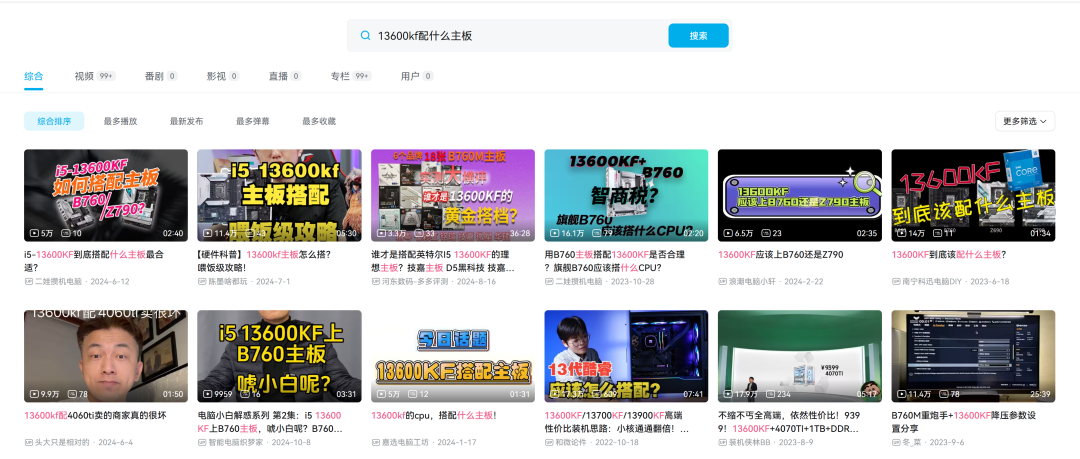The height and width of the screenshot is (459, 1080).
Task: Sort results by 最多收藏
Action: pyautogui.click(x=319, y=121)
